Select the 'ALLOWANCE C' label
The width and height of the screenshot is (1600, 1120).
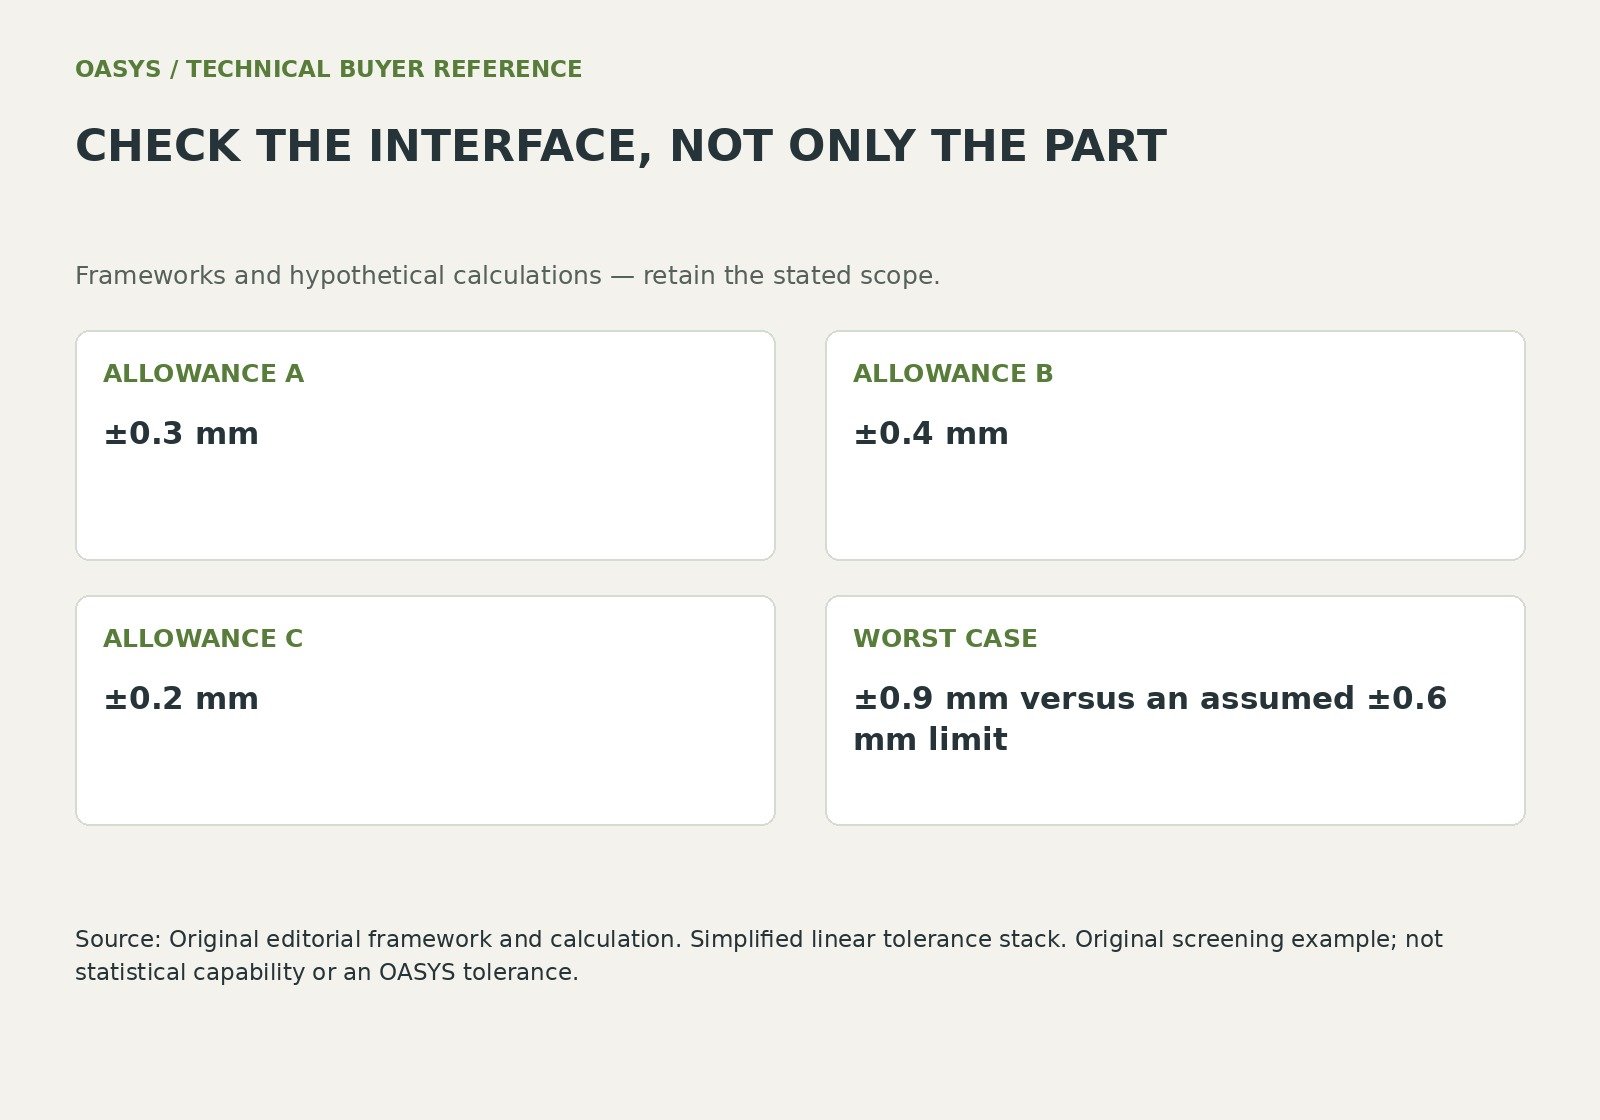click(203, 638)
